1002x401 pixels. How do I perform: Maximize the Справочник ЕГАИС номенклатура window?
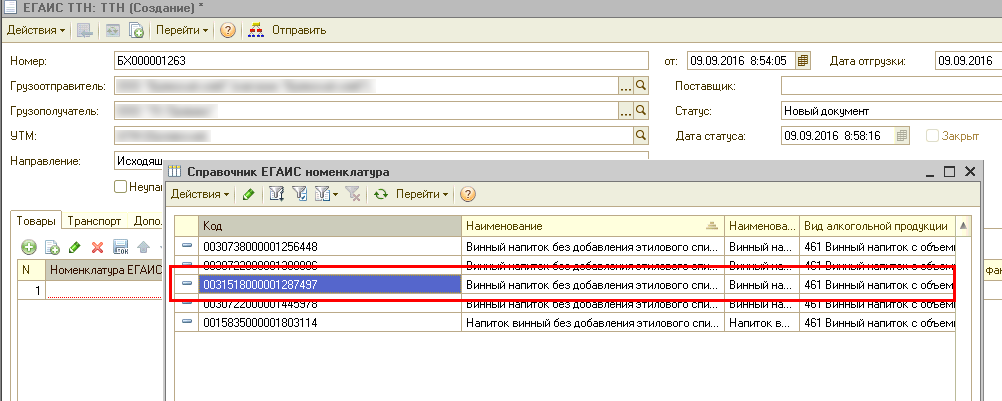pos(950,171)
